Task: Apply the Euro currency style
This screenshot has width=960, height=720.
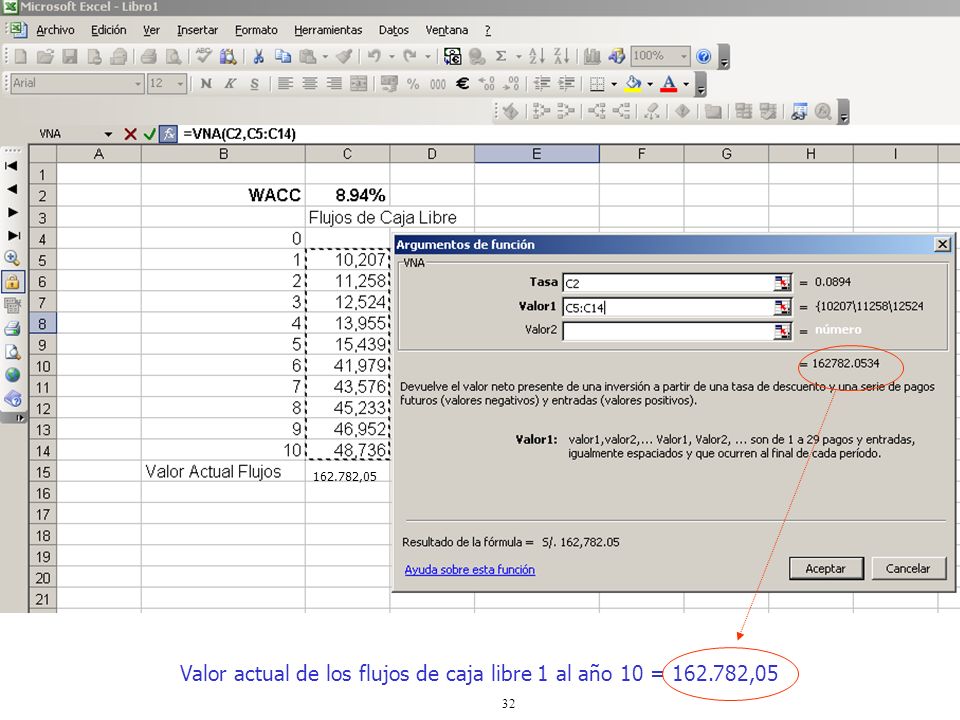Action: (463, 83)
